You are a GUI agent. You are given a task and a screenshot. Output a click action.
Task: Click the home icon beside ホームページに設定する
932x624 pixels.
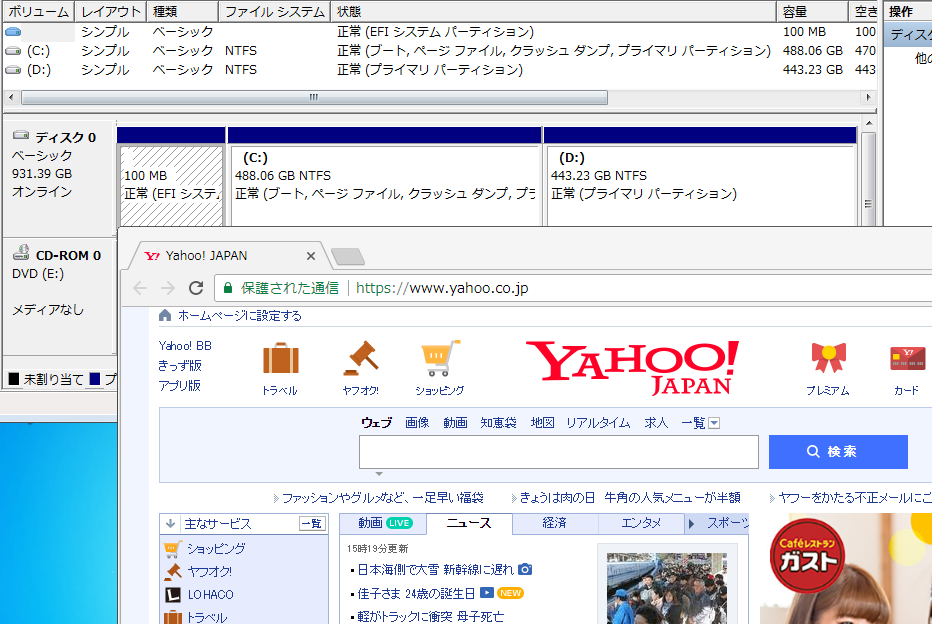[x=165, y=316]
